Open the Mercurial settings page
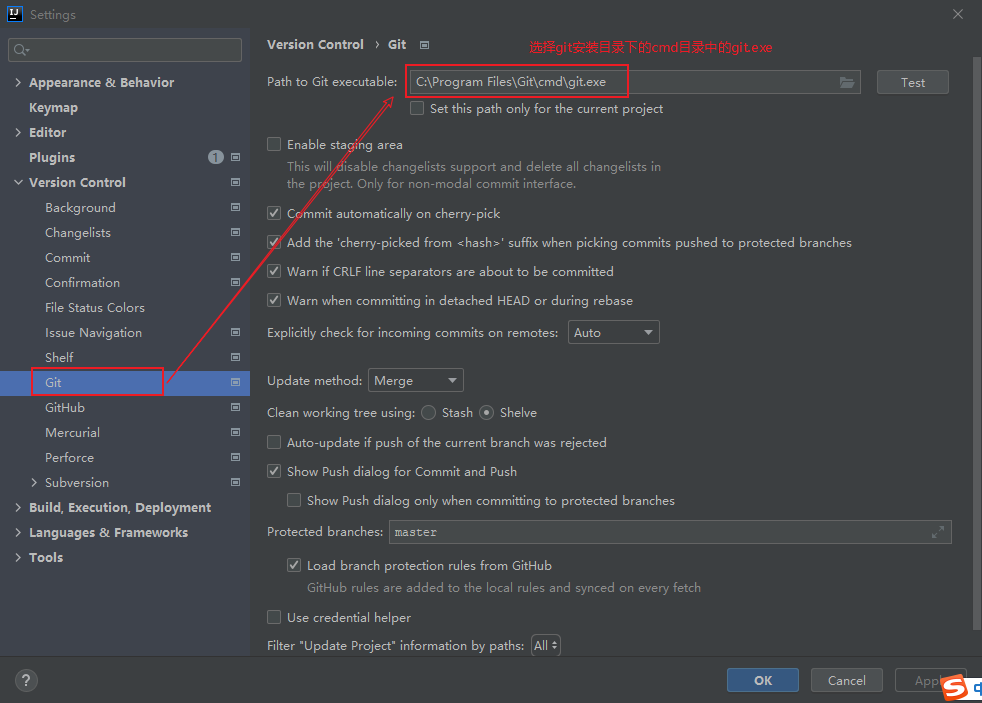The width and height of the screenshot is (982, 703). click(x=72, y=432)
